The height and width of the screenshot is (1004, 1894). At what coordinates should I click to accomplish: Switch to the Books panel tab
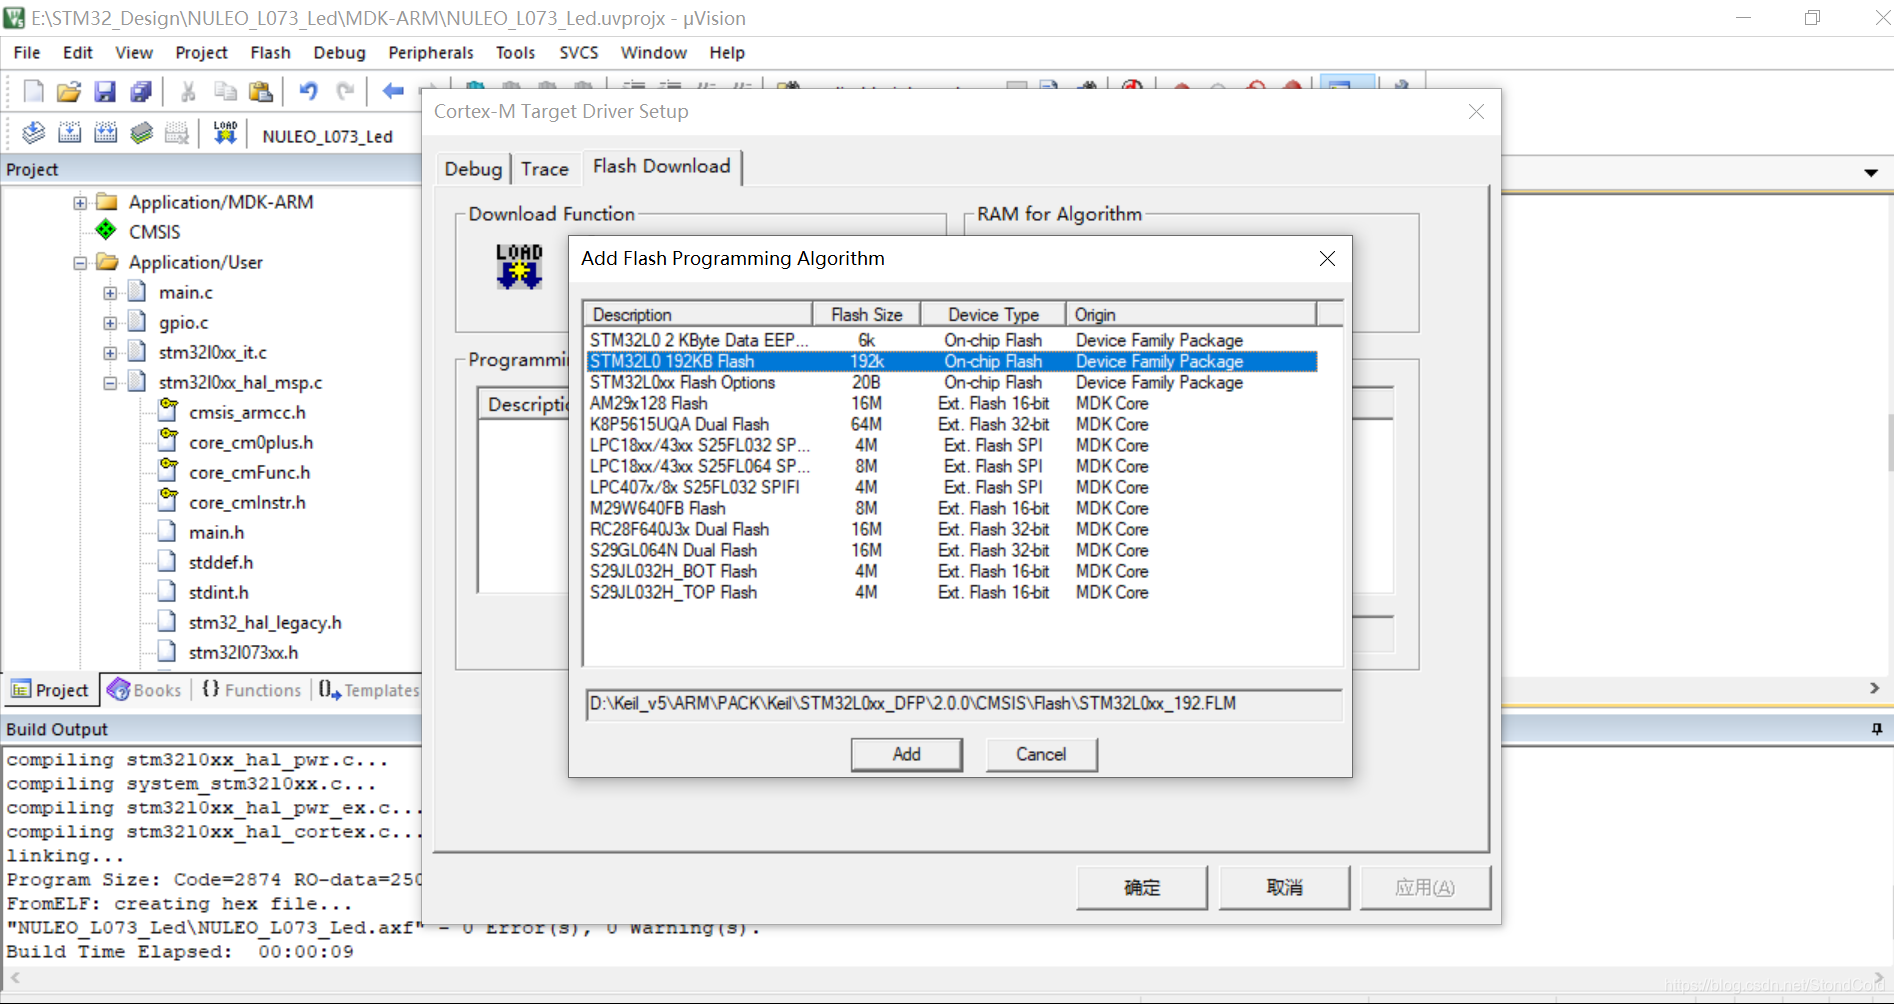click(x=145, y=690)
